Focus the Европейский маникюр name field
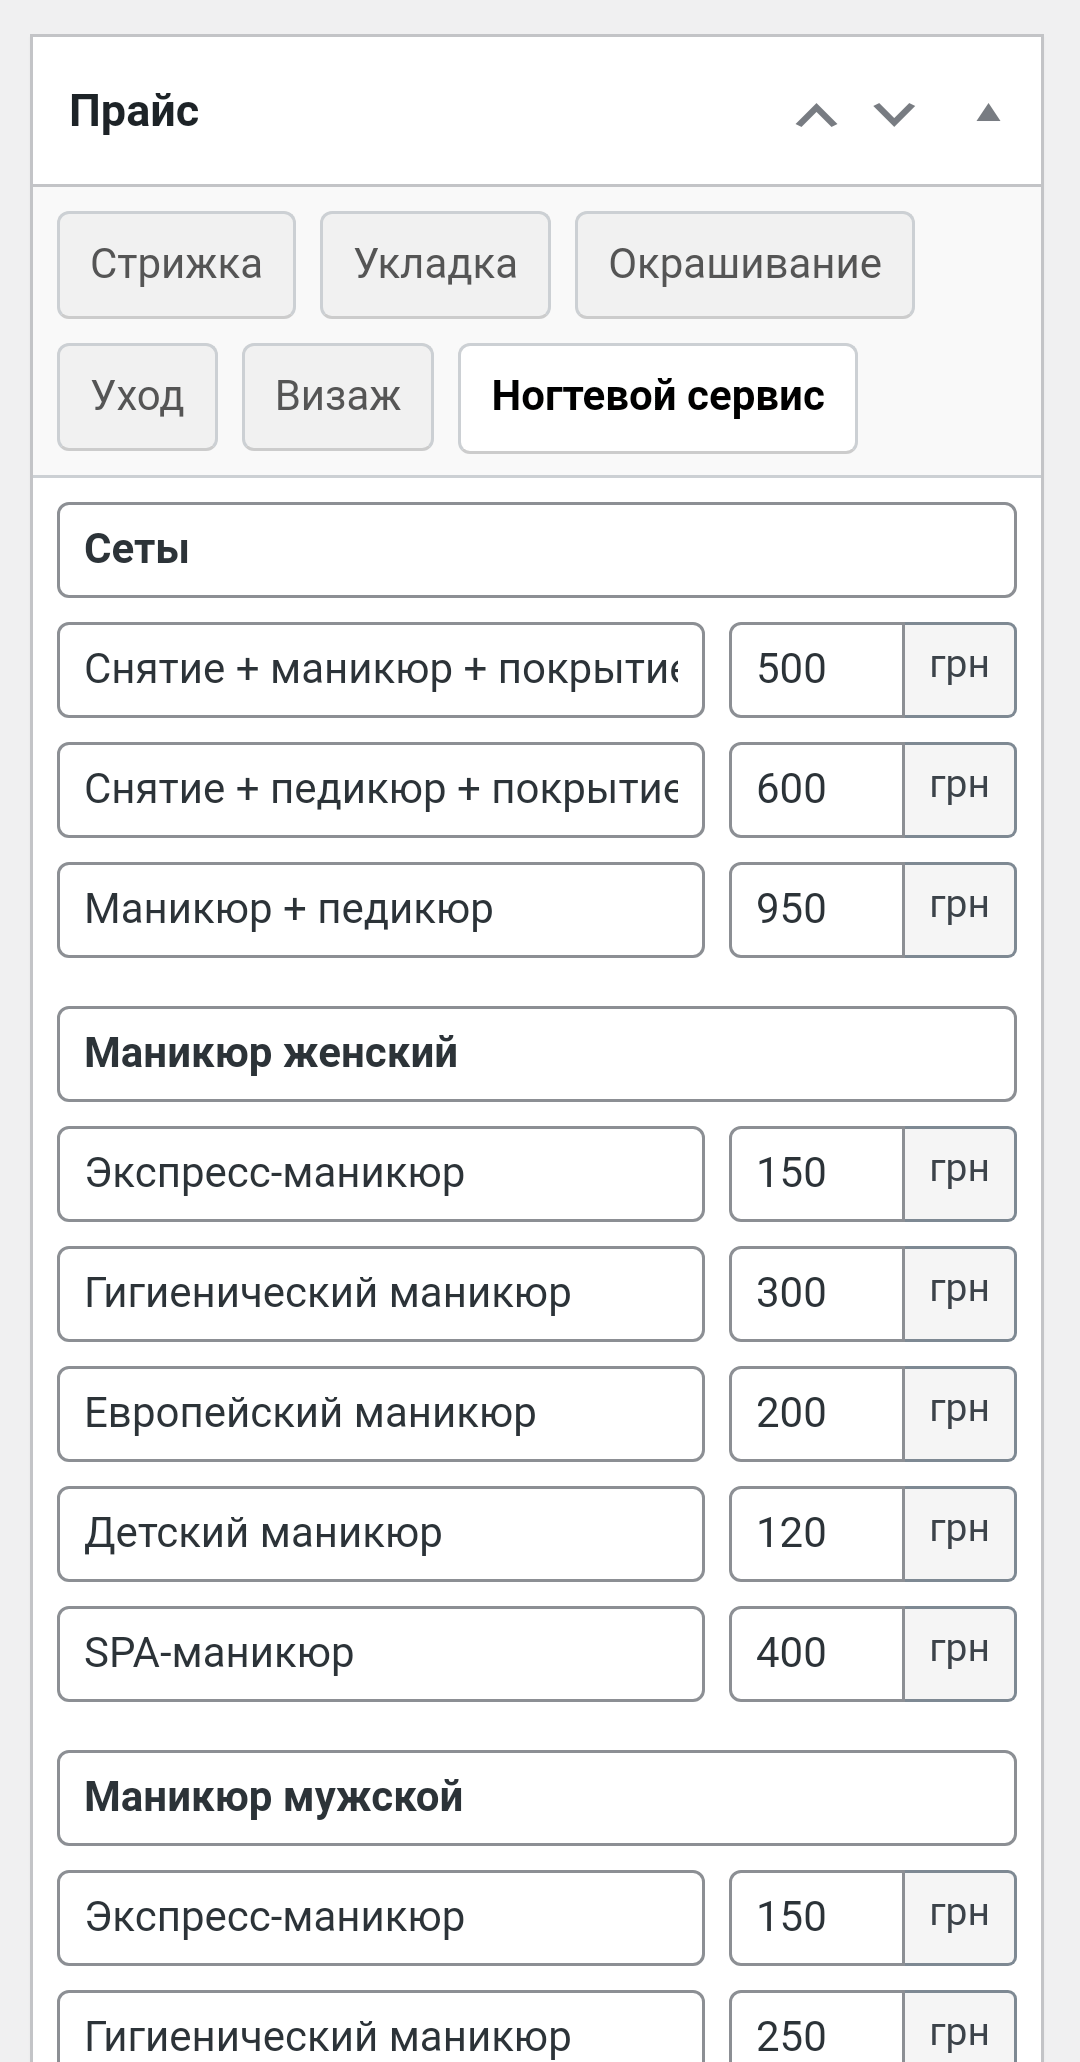Viewport: 1080px width, 2062px height. [380, 1414]
